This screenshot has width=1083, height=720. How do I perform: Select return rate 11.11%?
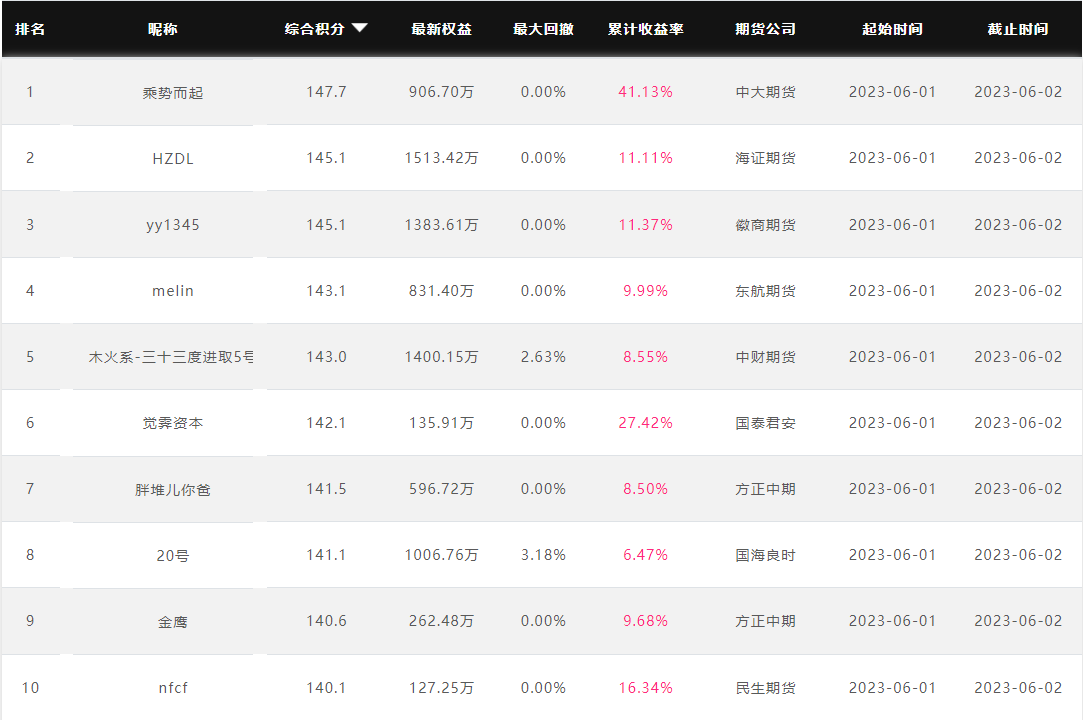pyautogui.click(x=645, y=158)
